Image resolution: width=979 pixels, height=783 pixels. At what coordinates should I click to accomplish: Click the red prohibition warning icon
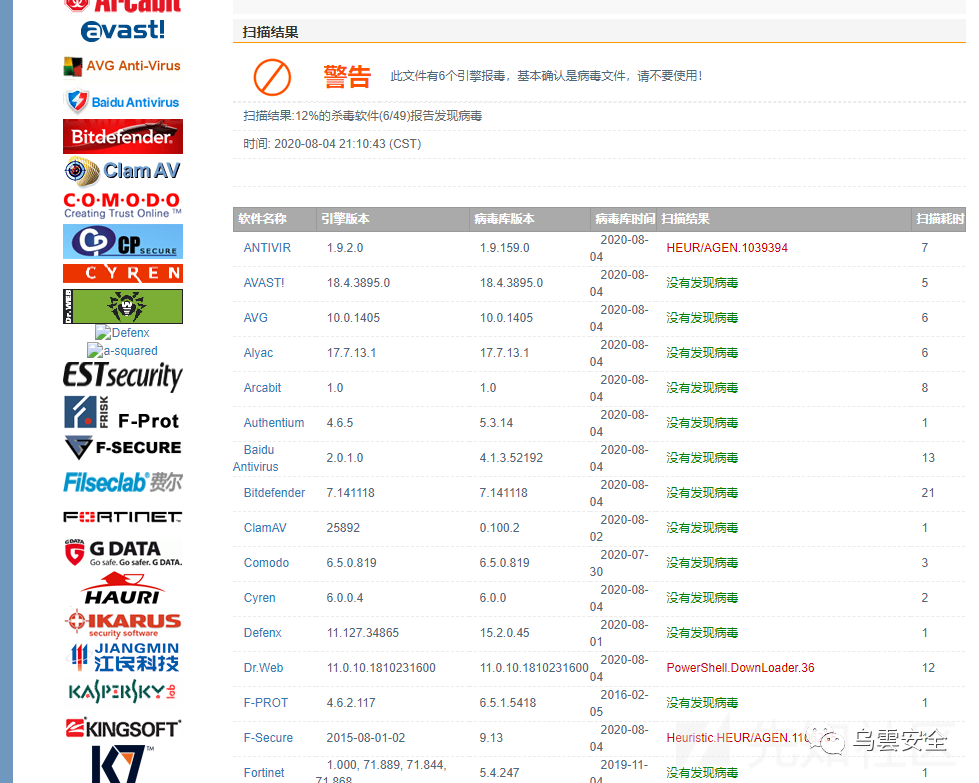point(272,77)
